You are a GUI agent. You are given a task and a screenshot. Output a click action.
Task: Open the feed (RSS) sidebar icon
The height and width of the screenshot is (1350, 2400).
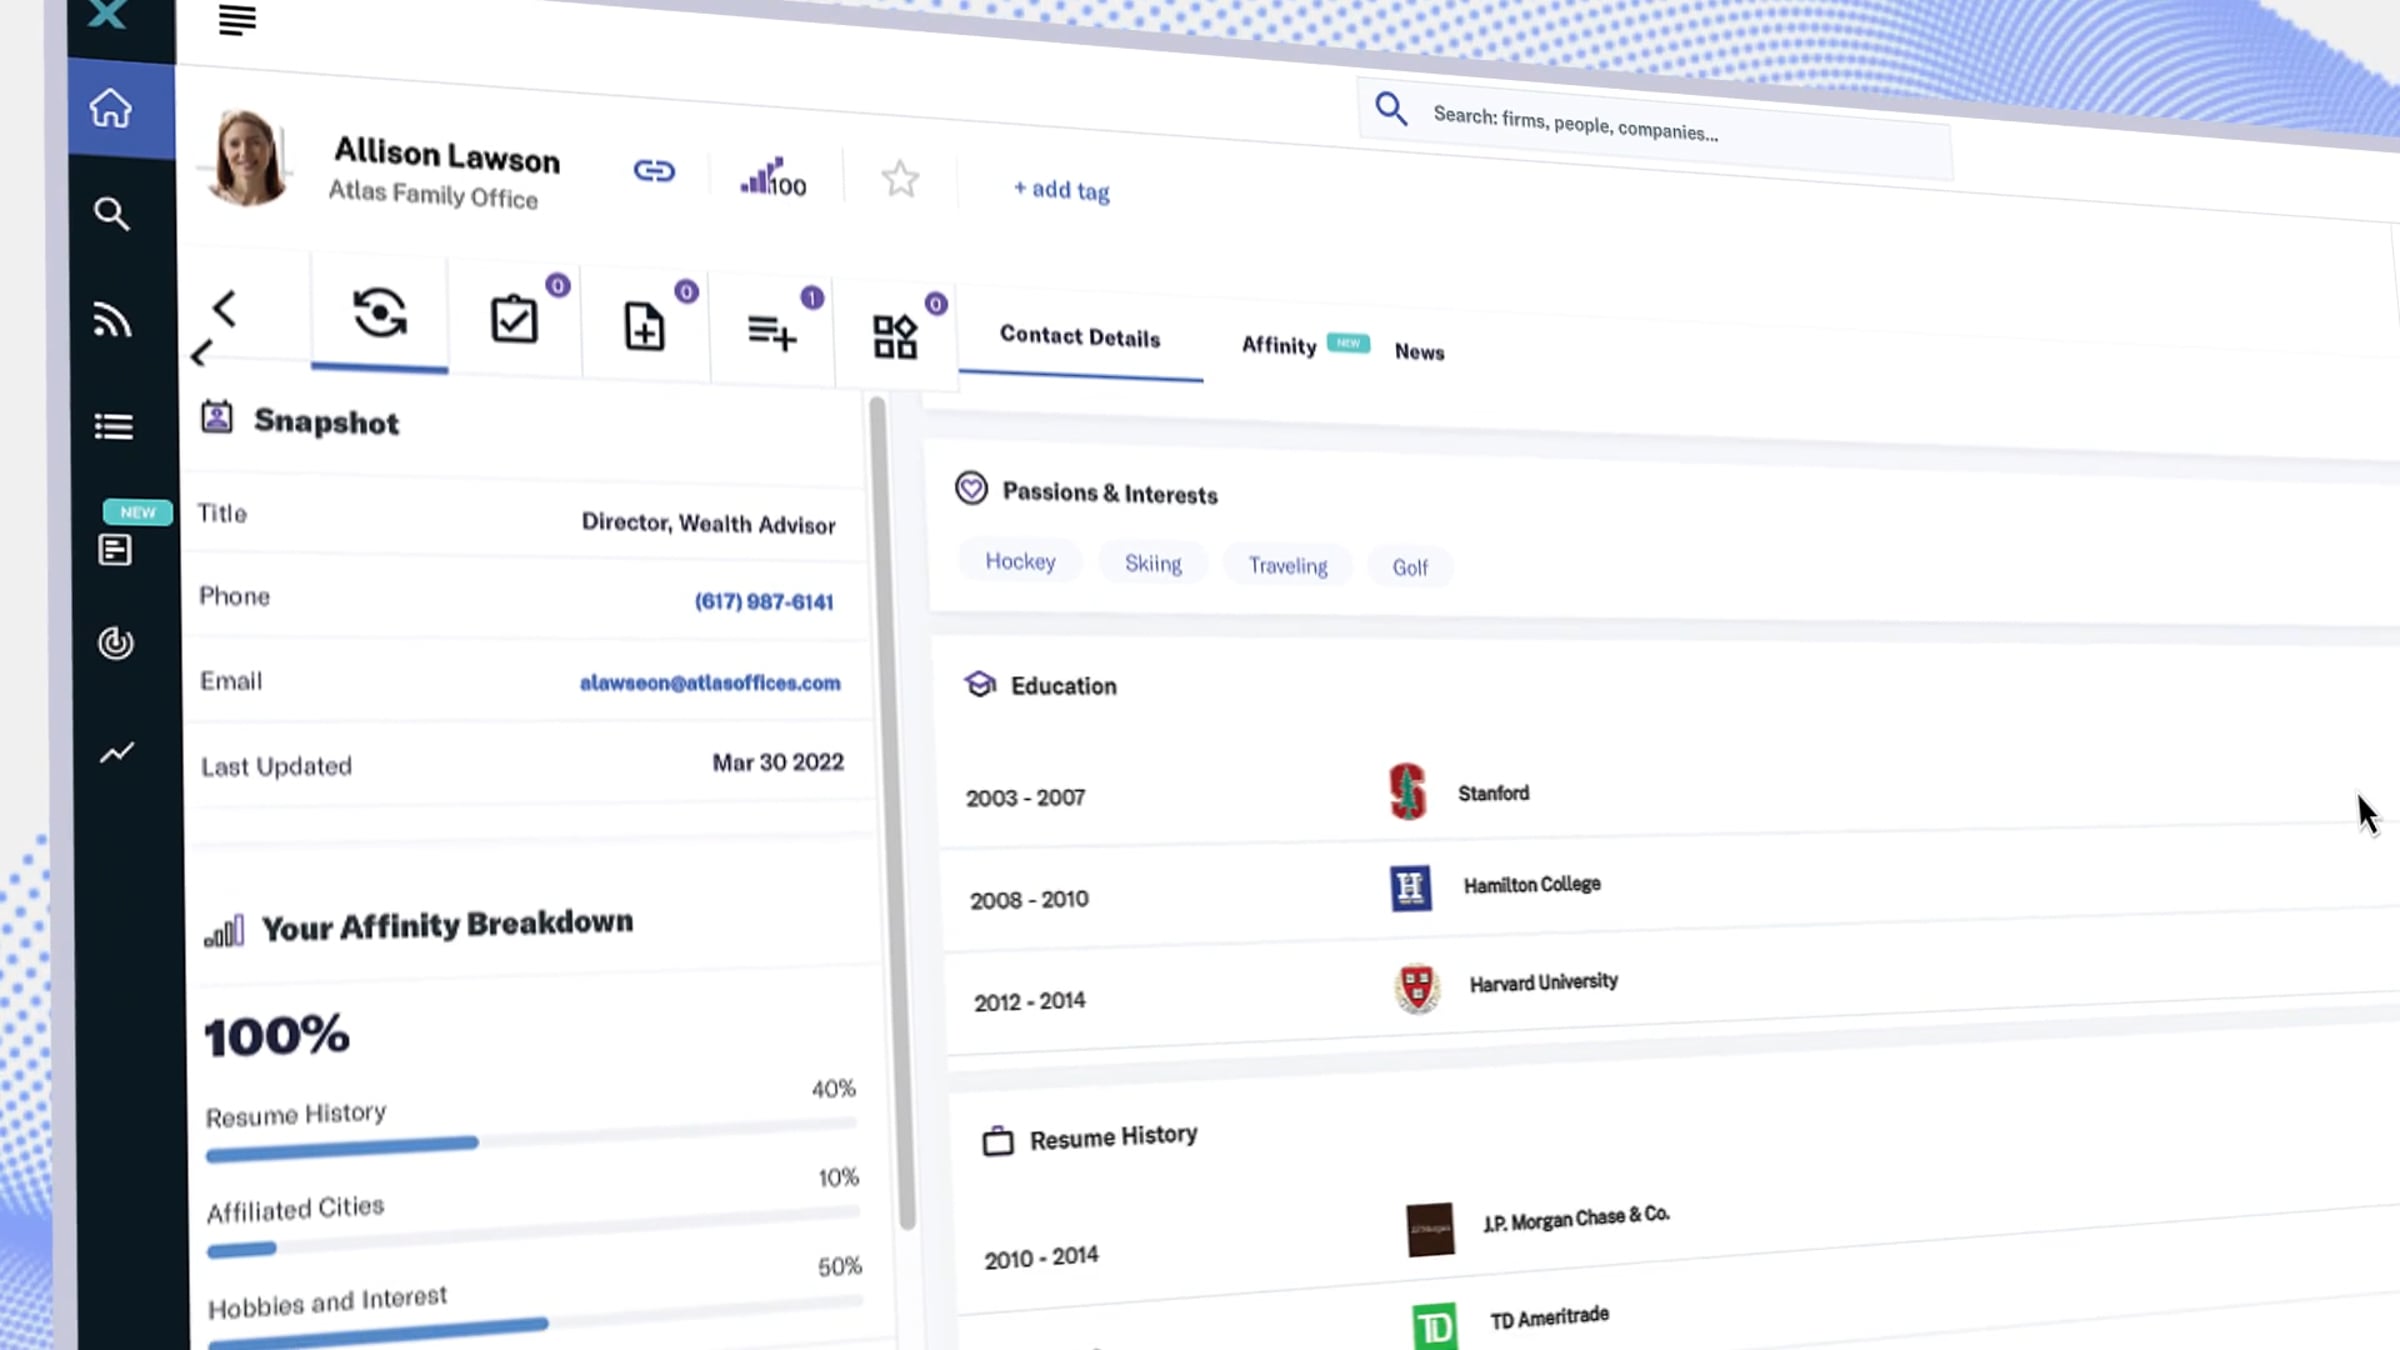pyautogui.click(x=112, y=320)
